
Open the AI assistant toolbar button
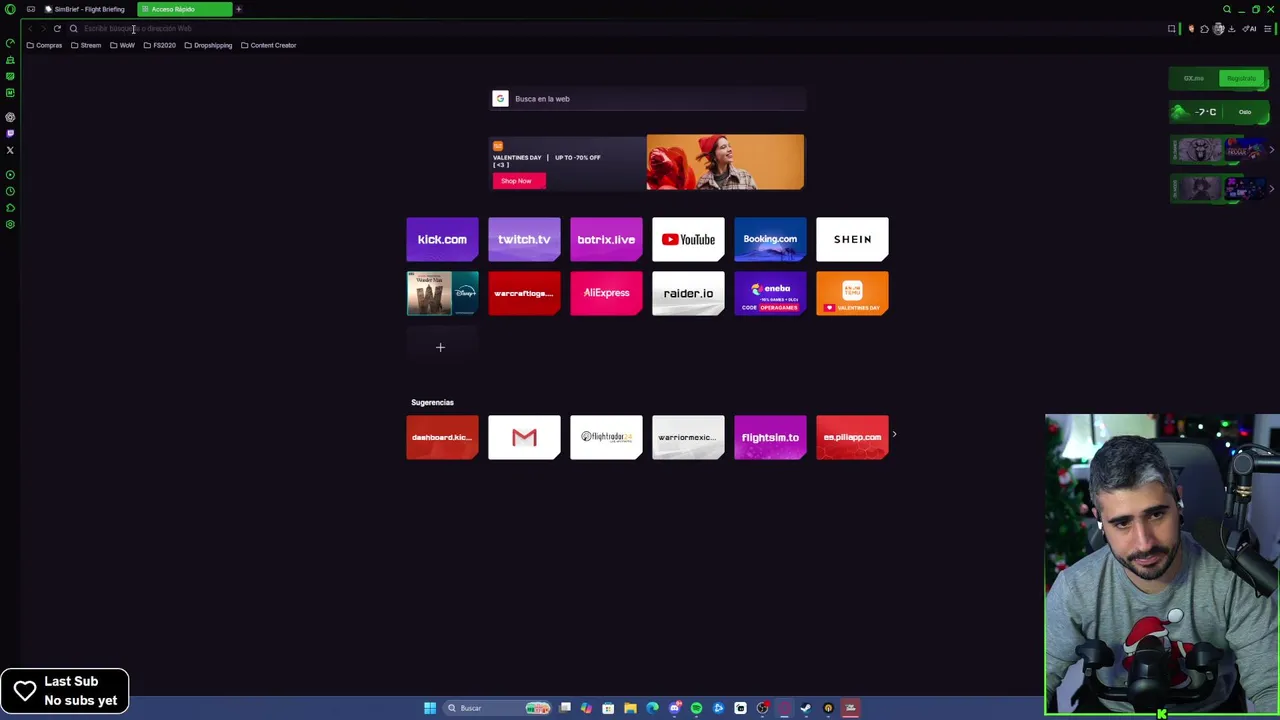pos(1249,29)
